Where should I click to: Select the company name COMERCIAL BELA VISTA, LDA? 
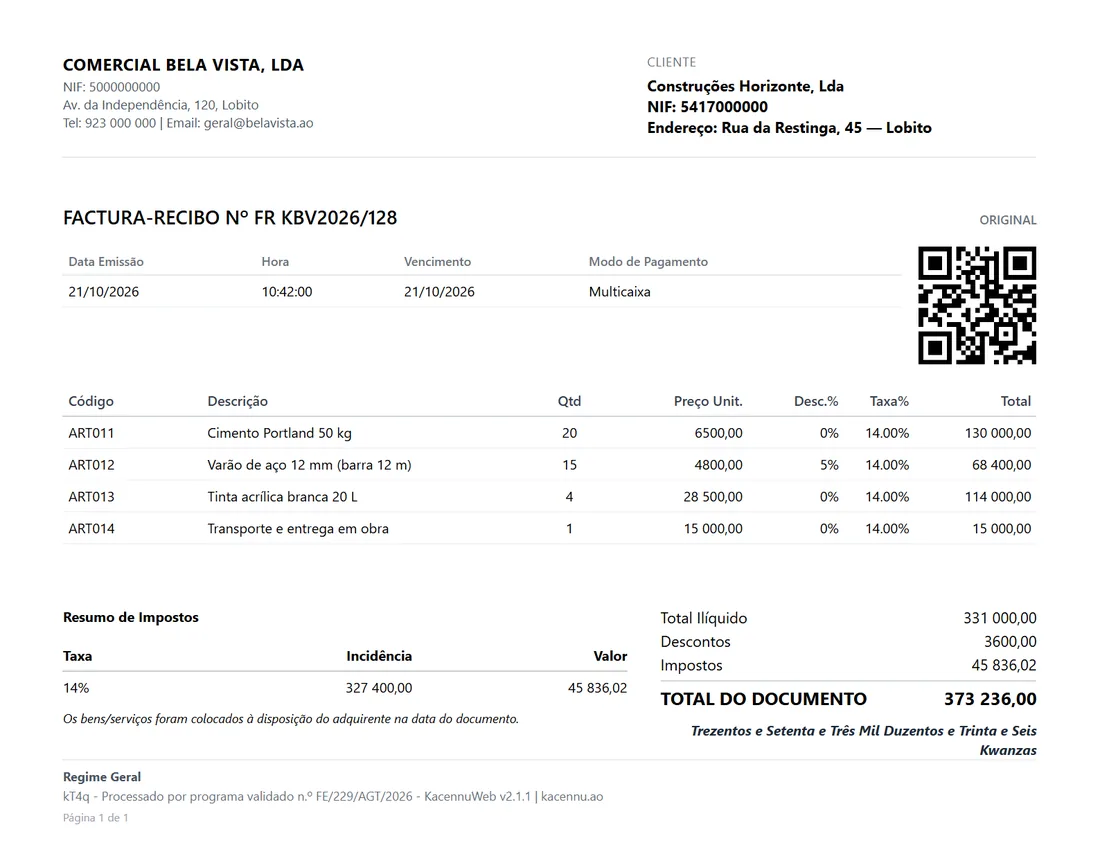183,65
